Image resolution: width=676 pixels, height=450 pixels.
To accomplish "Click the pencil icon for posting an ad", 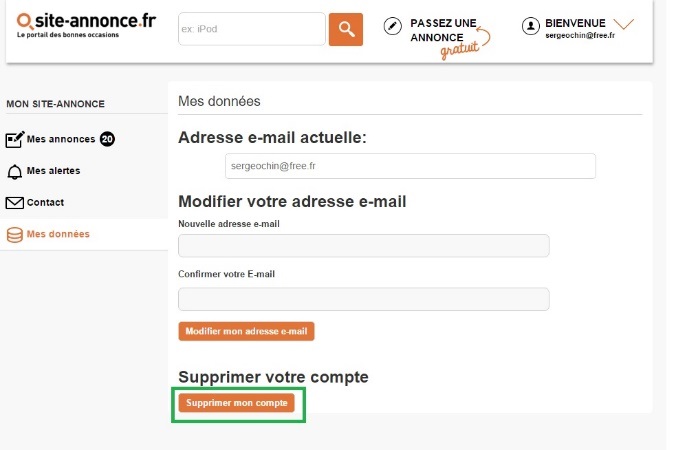I will click(x=392, y=26).
